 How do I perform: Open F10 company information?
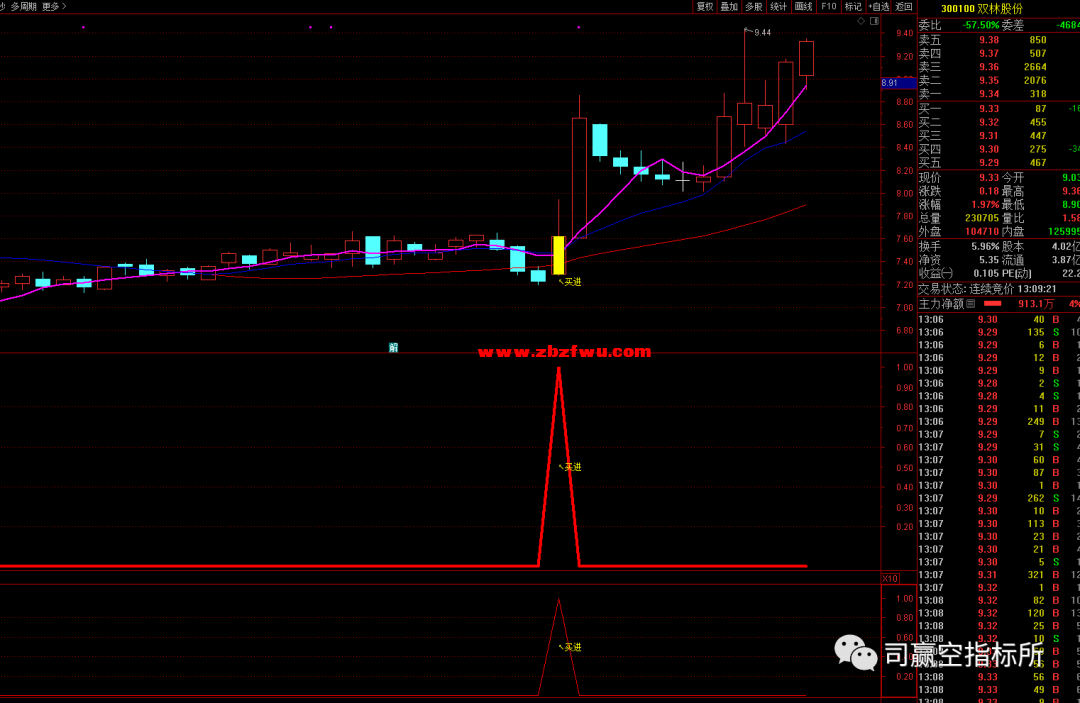point(828,6)
